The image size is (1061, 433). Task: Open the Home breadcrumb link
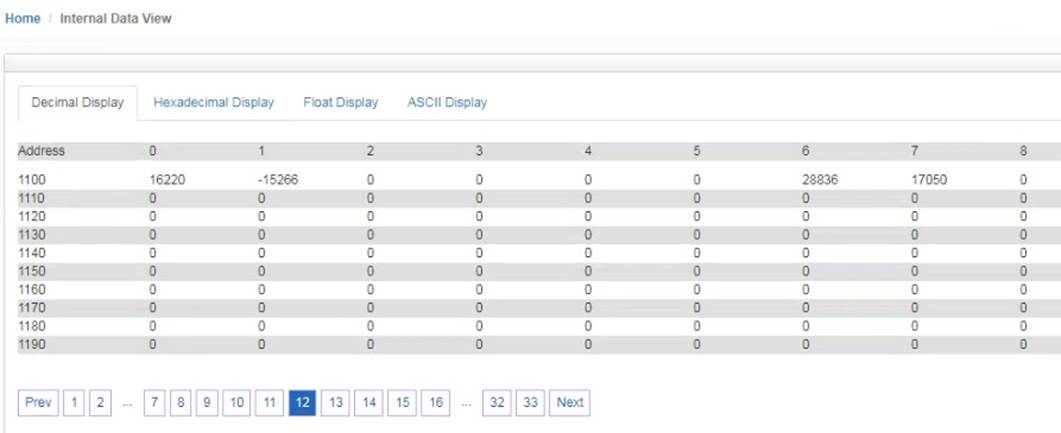[x=22, y=18]
